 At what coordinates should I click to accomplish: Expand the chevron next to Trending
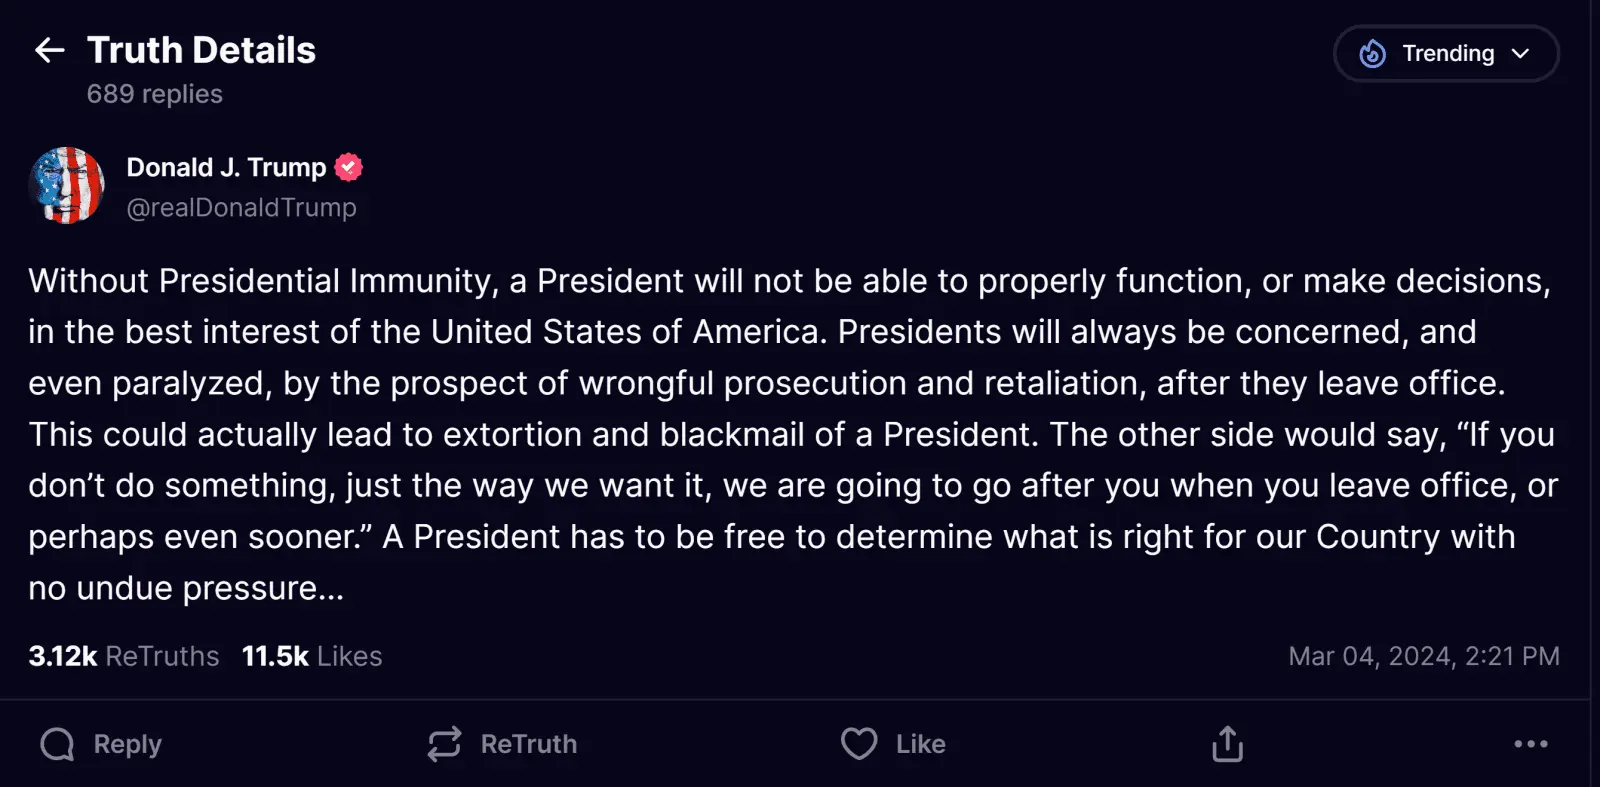click(x=1521, y=53)
